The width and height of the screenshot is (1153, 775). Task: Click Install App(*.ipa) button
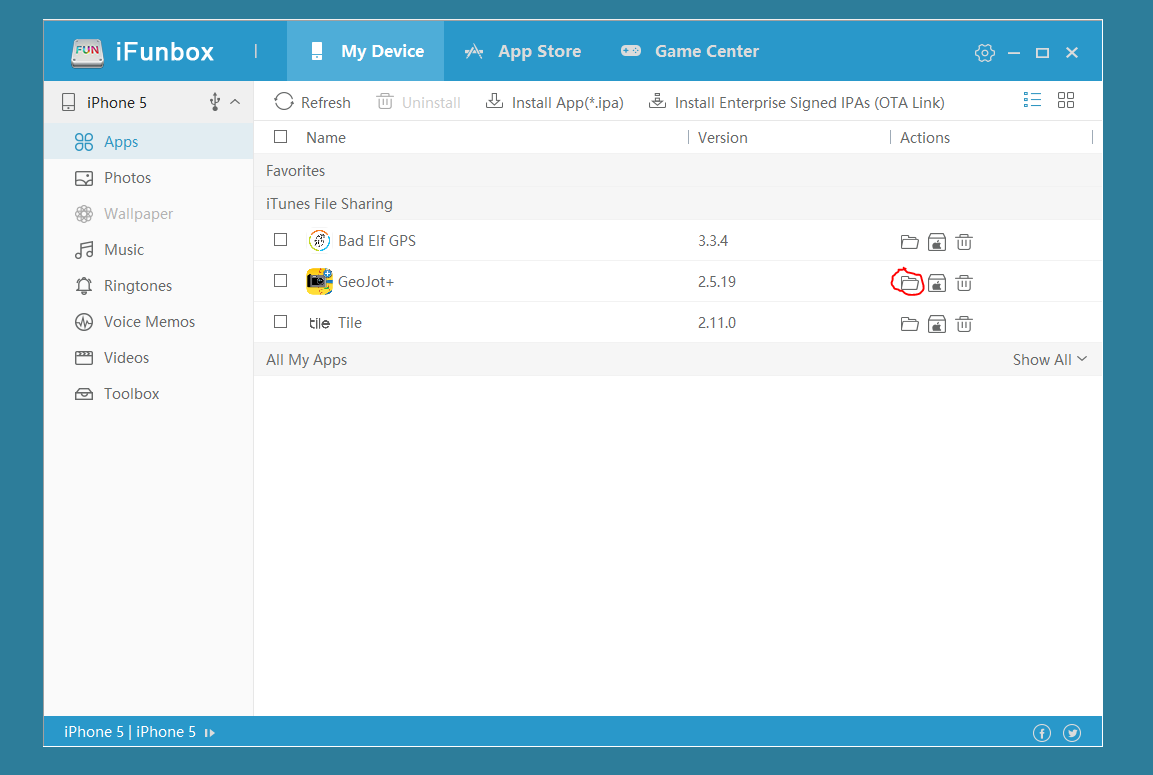554,102
